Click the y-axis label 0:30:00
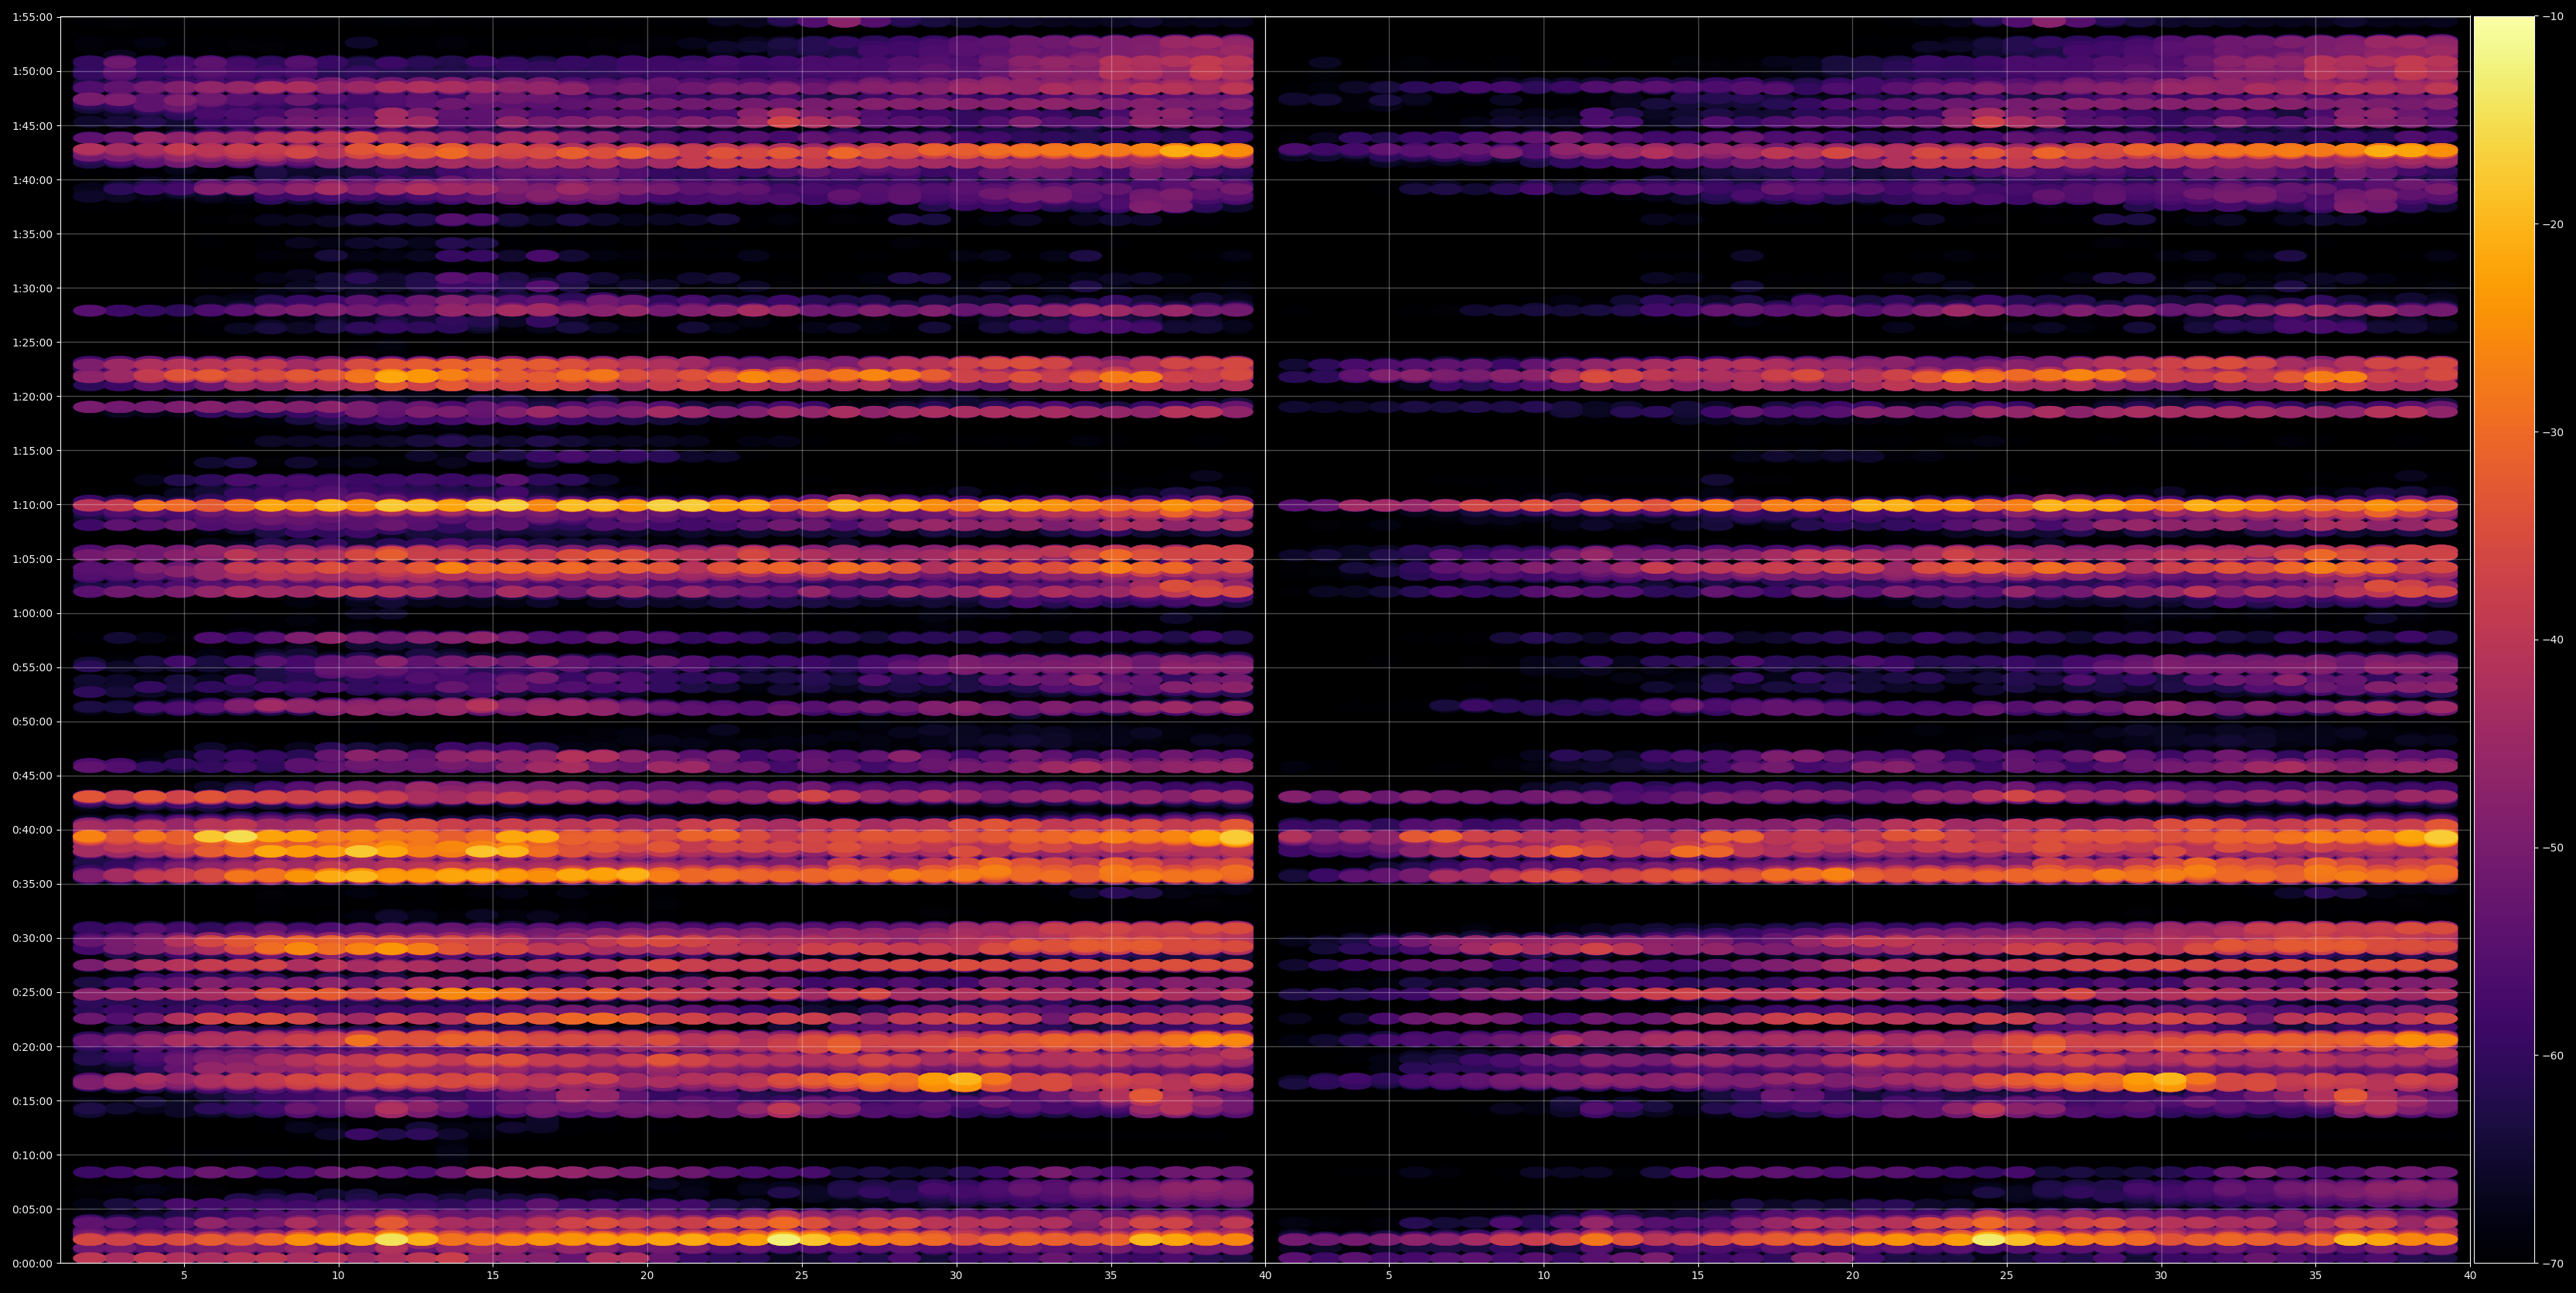The image size is (2576, 1293). (x=32, y=938)
